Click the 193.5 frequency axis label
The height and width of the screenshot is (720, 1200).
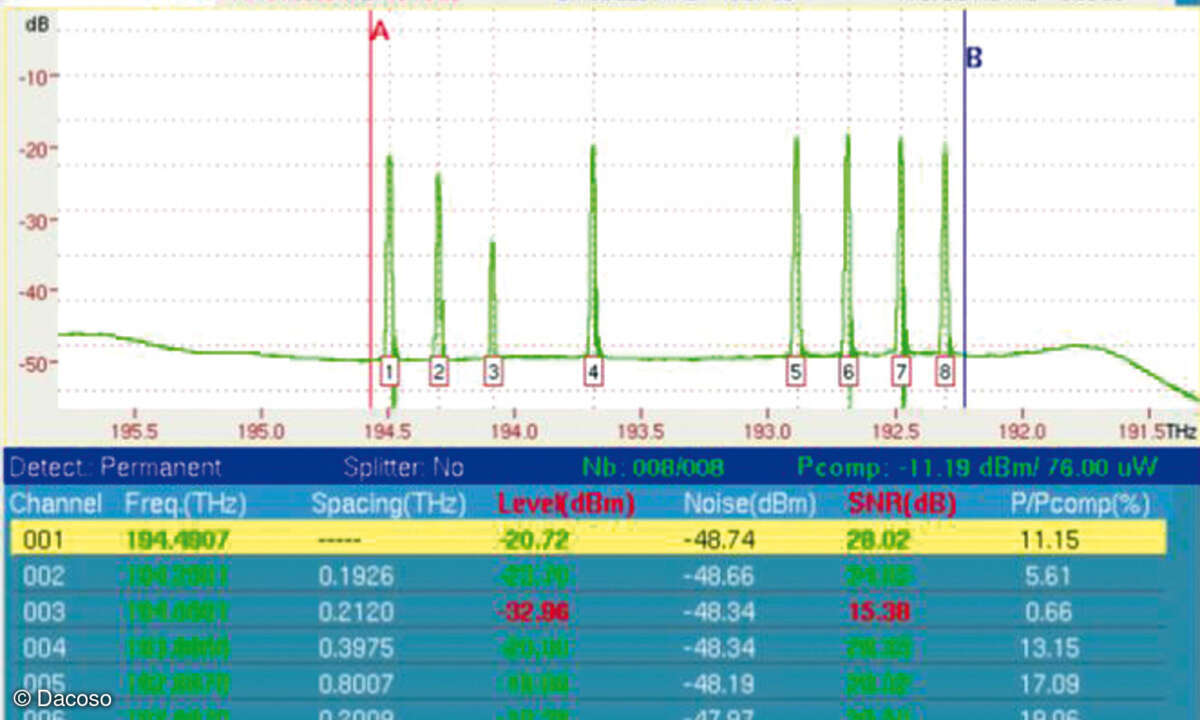point(642,432)
